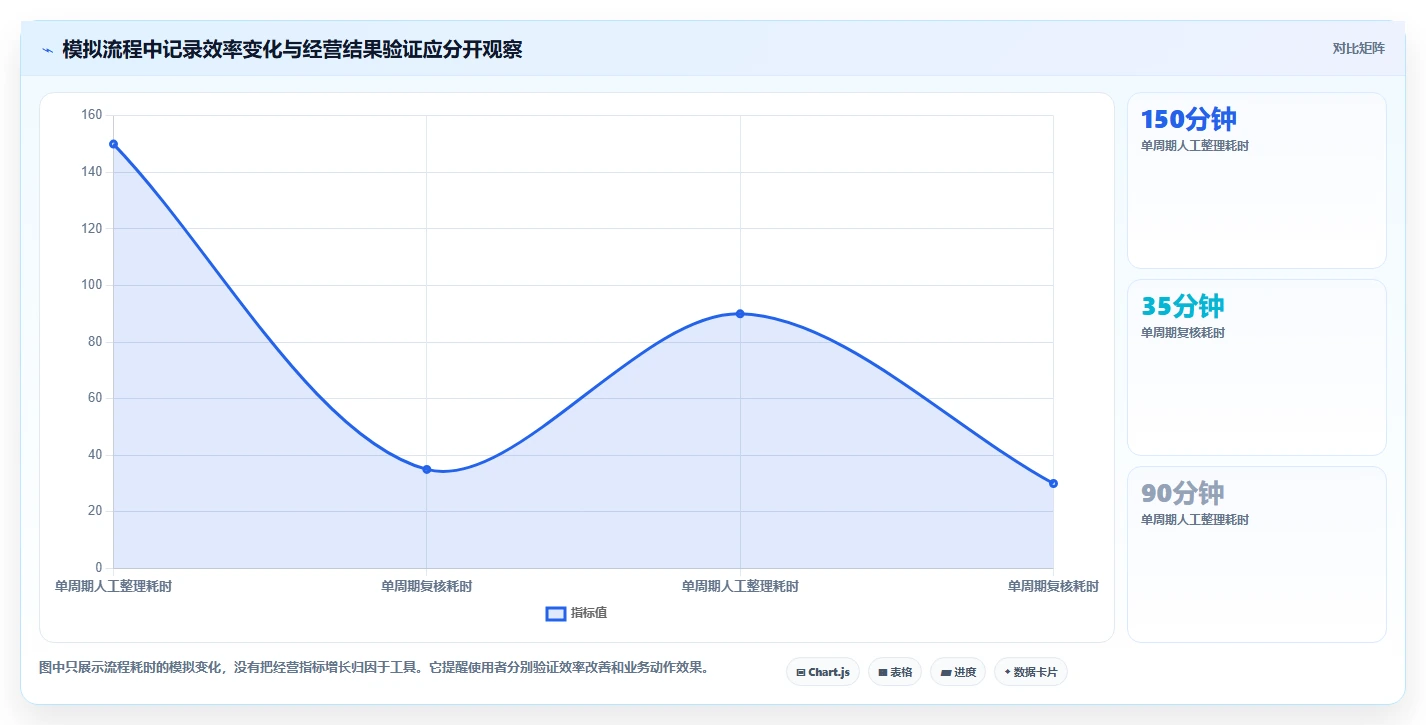
Task: Click the 90分钟 card value
Action: pyautogui.click(x=1183, y=493)
